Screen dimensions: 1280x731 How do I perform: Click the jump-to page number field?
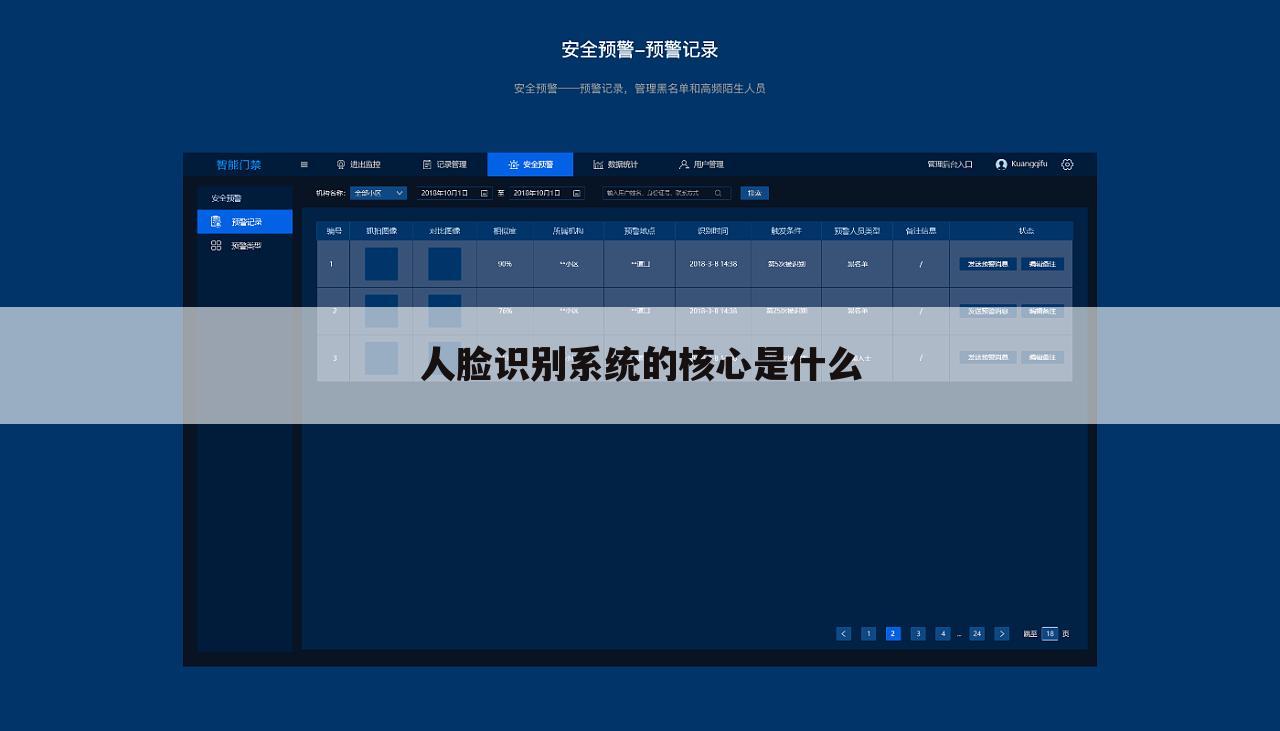pos(1049,633)
